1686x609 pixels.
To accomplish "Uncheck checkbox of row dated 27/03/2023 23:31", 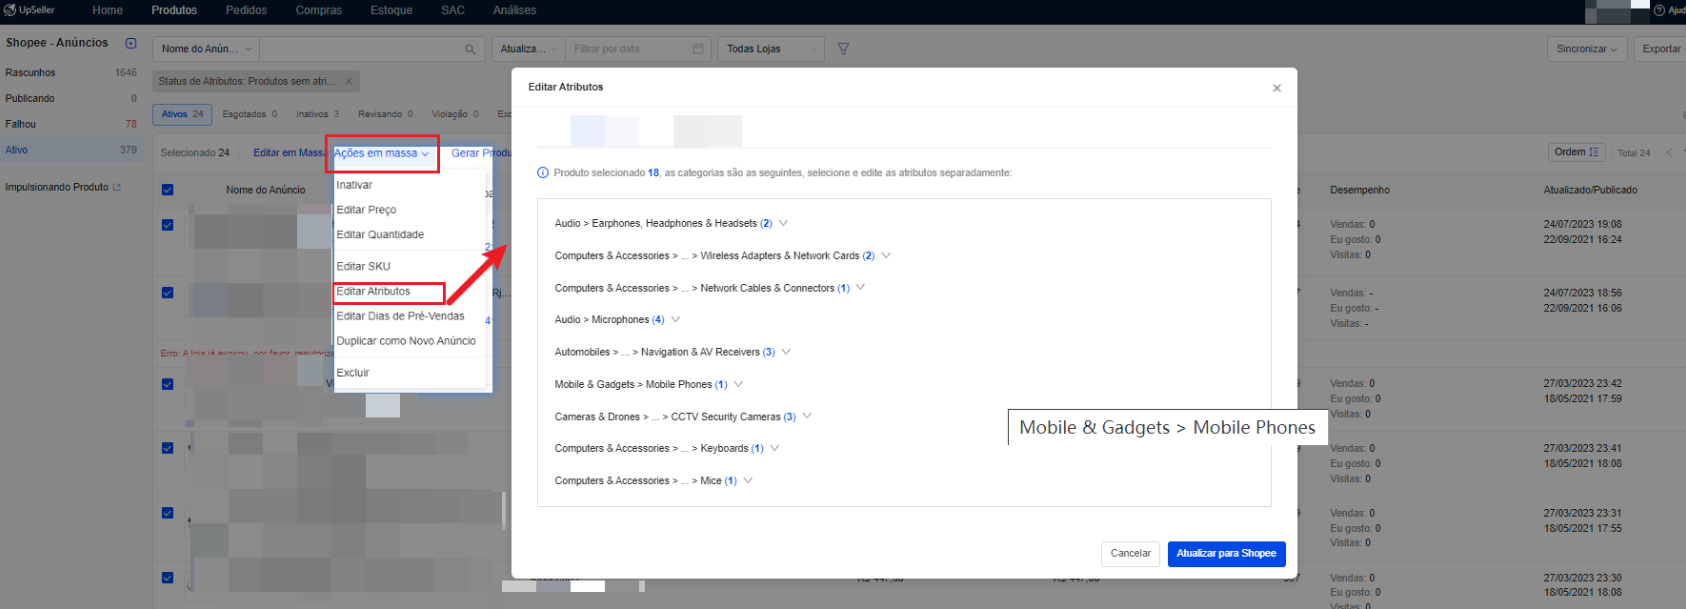I will pos(168,513).
